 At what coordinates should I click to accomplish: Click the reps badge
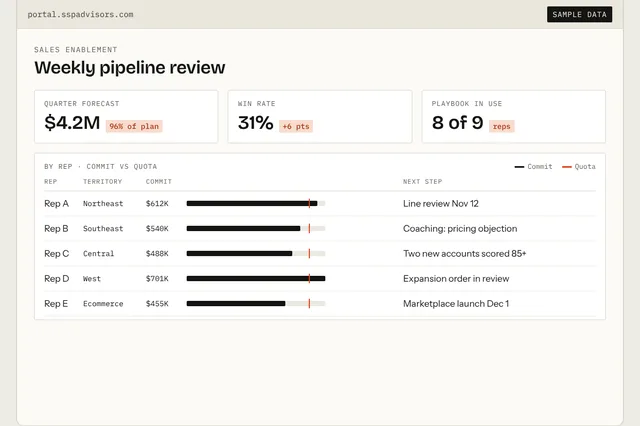pyautogui.click(x=502, y=126)
